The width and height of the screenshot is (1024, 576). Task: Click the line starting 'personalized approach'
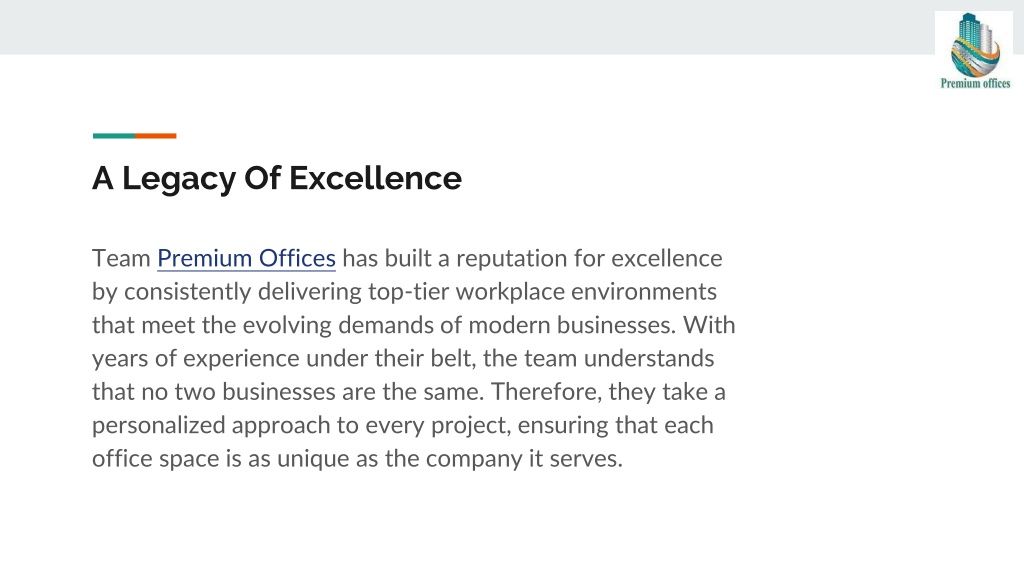pyautogui.click(x=402, y=425)
